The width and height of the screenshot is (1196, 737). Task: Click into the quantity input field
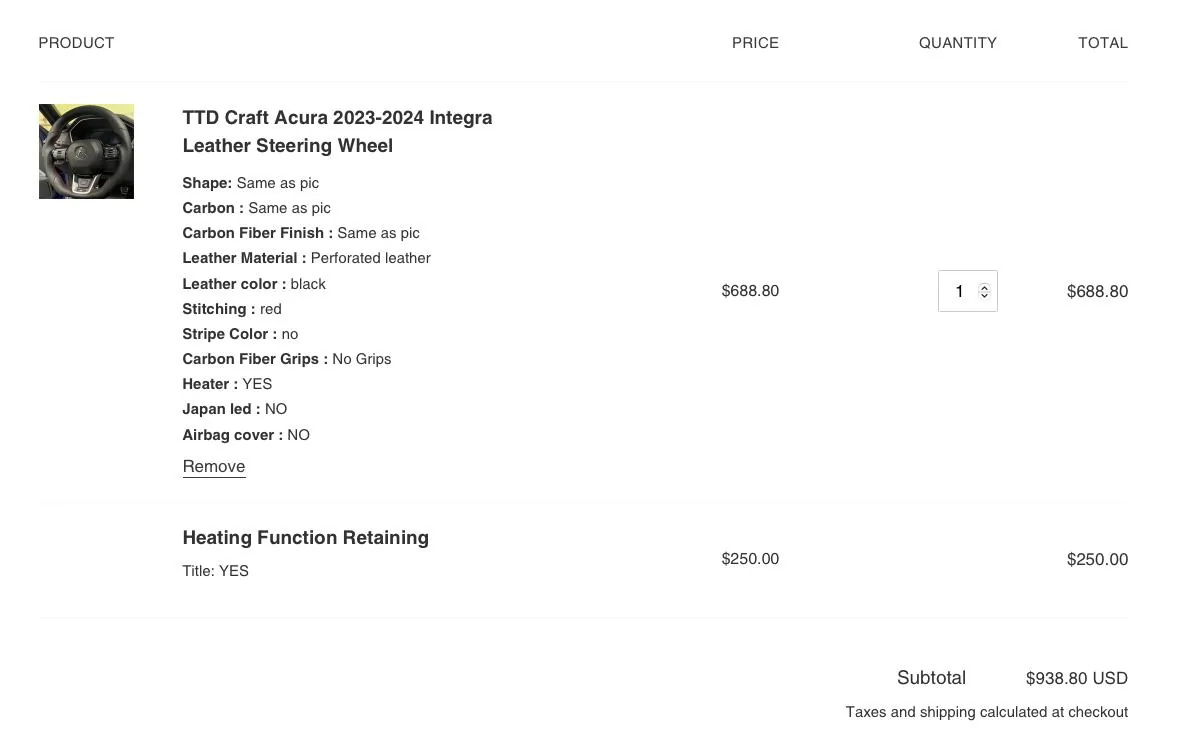point(959,291)
